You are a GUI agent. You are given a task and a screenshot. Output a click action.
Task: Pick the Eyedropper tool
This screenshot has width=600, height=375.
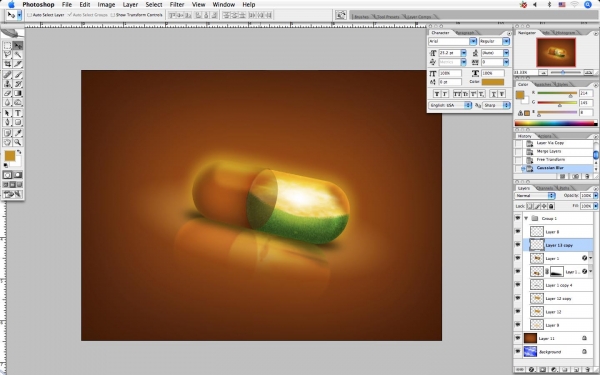pos(18,133)
